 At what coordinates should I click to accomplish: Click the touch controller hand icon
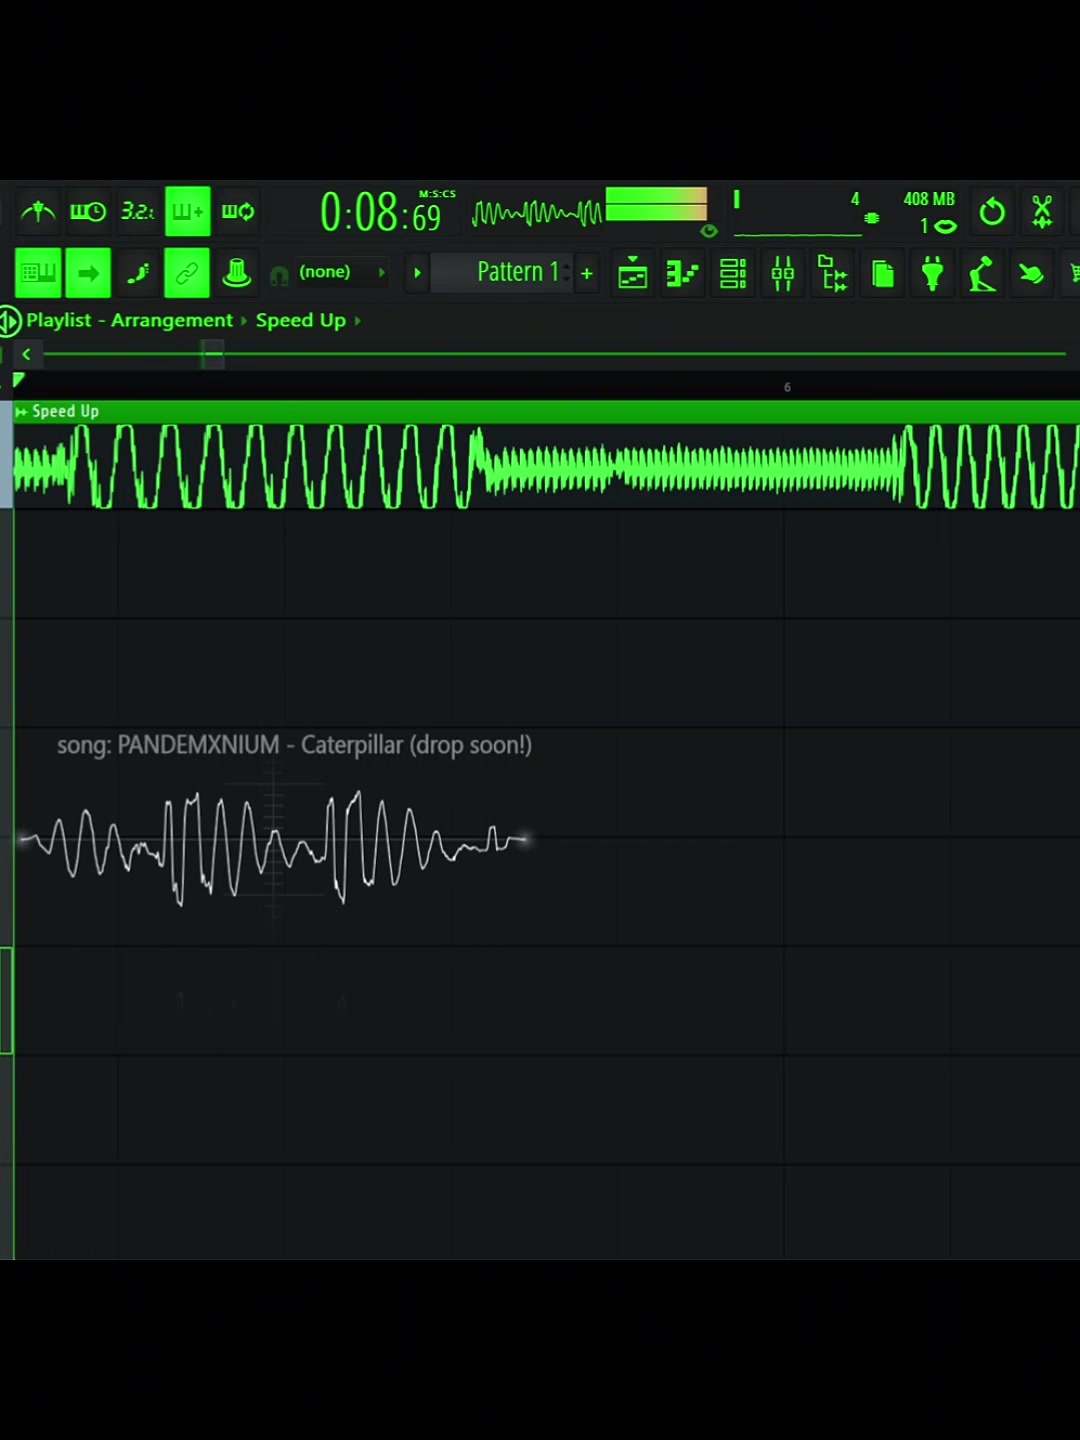tap(1031, 273)
